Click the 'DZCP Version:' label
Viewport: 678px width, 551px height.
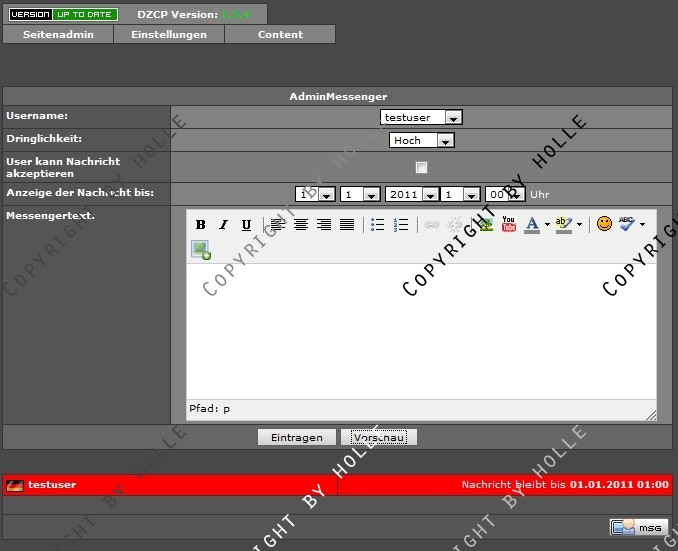point(178,14)
